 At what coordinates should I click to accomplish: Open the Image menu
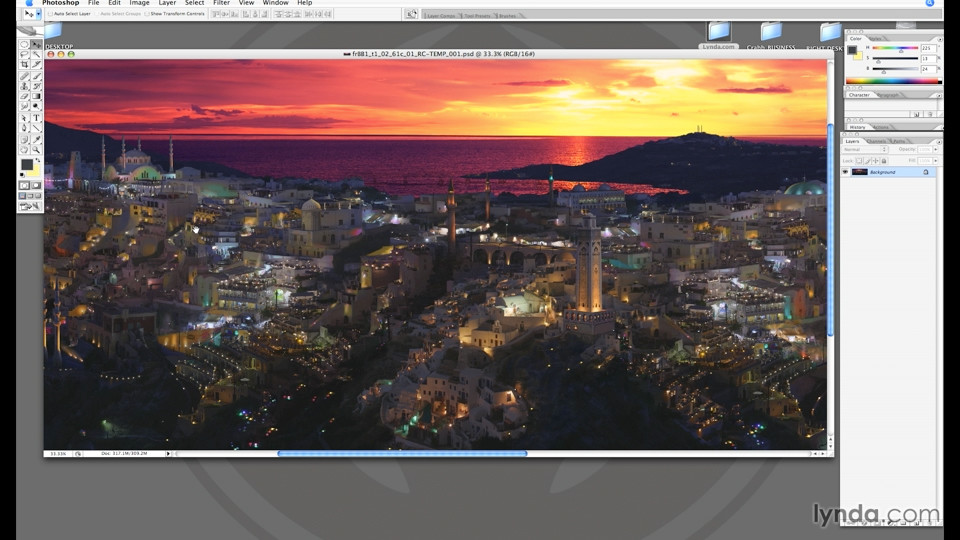pos(139,3)
